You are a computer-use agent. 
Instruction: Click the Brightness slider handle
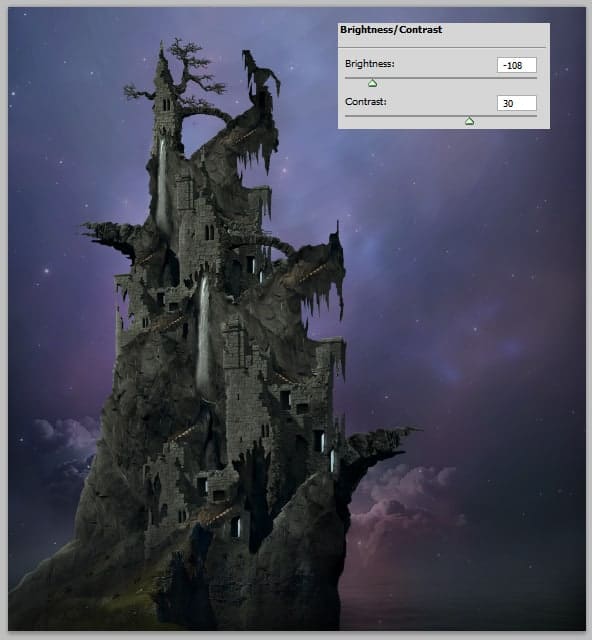(x=372, y=83)
